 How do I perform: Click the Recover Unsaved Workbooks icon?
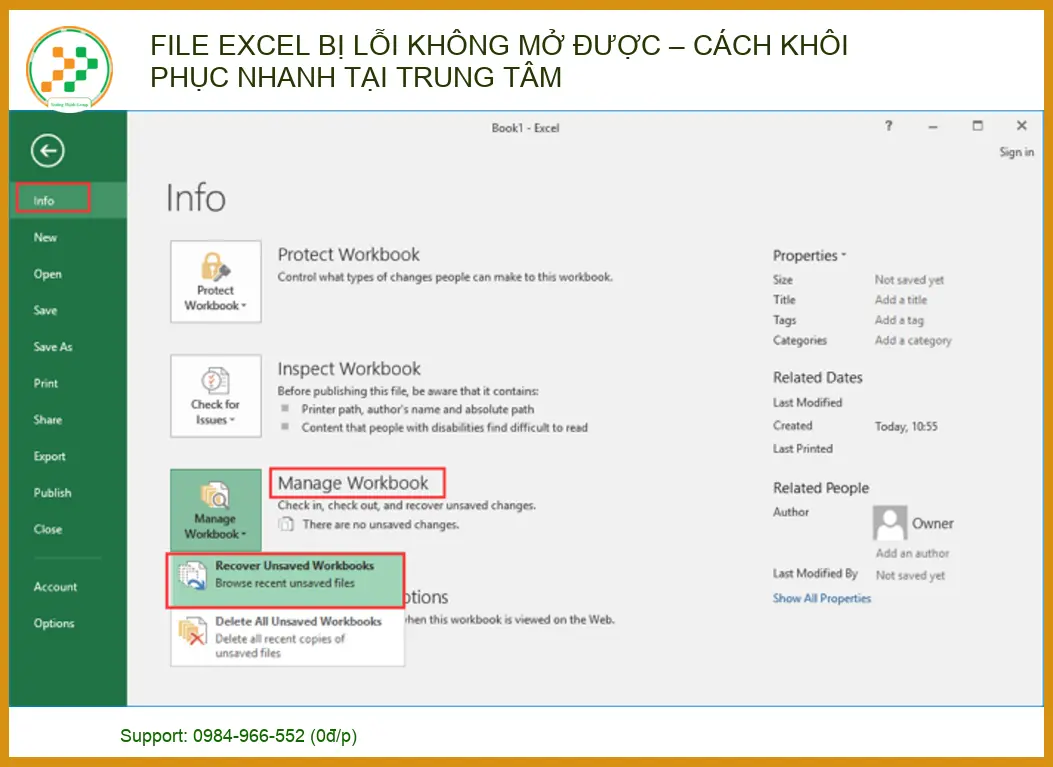[191, 575]
